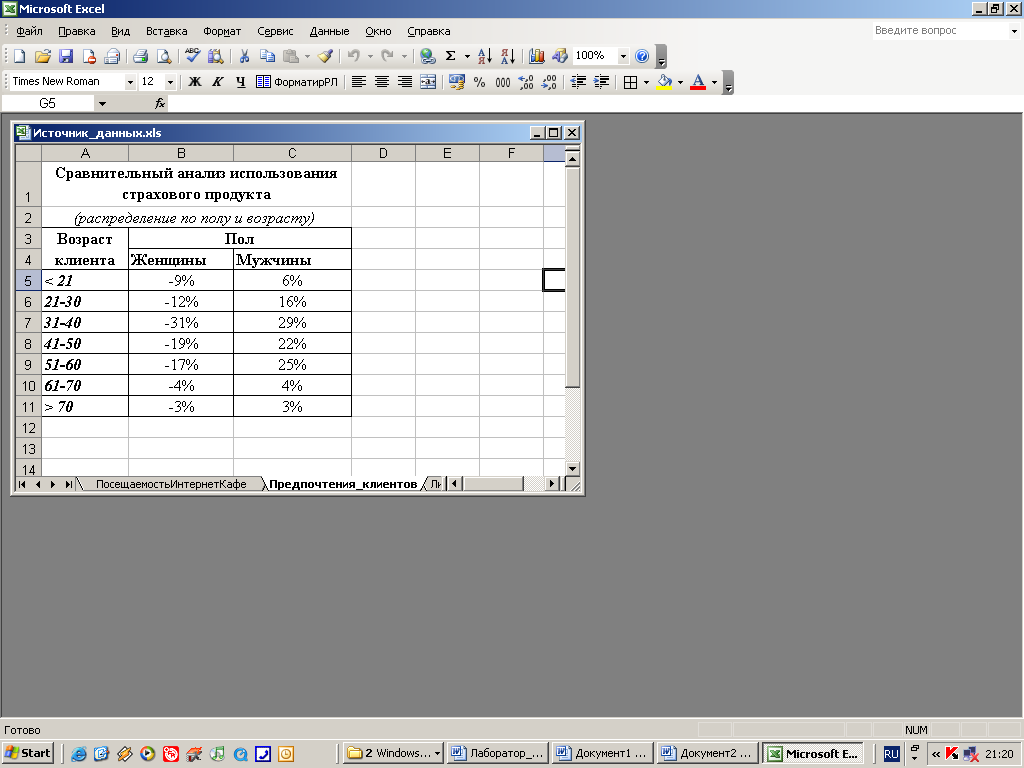Viewport: 1024px width, 768px height.
Task: Click the fx insert function button
Action: (x=160, y=103)
